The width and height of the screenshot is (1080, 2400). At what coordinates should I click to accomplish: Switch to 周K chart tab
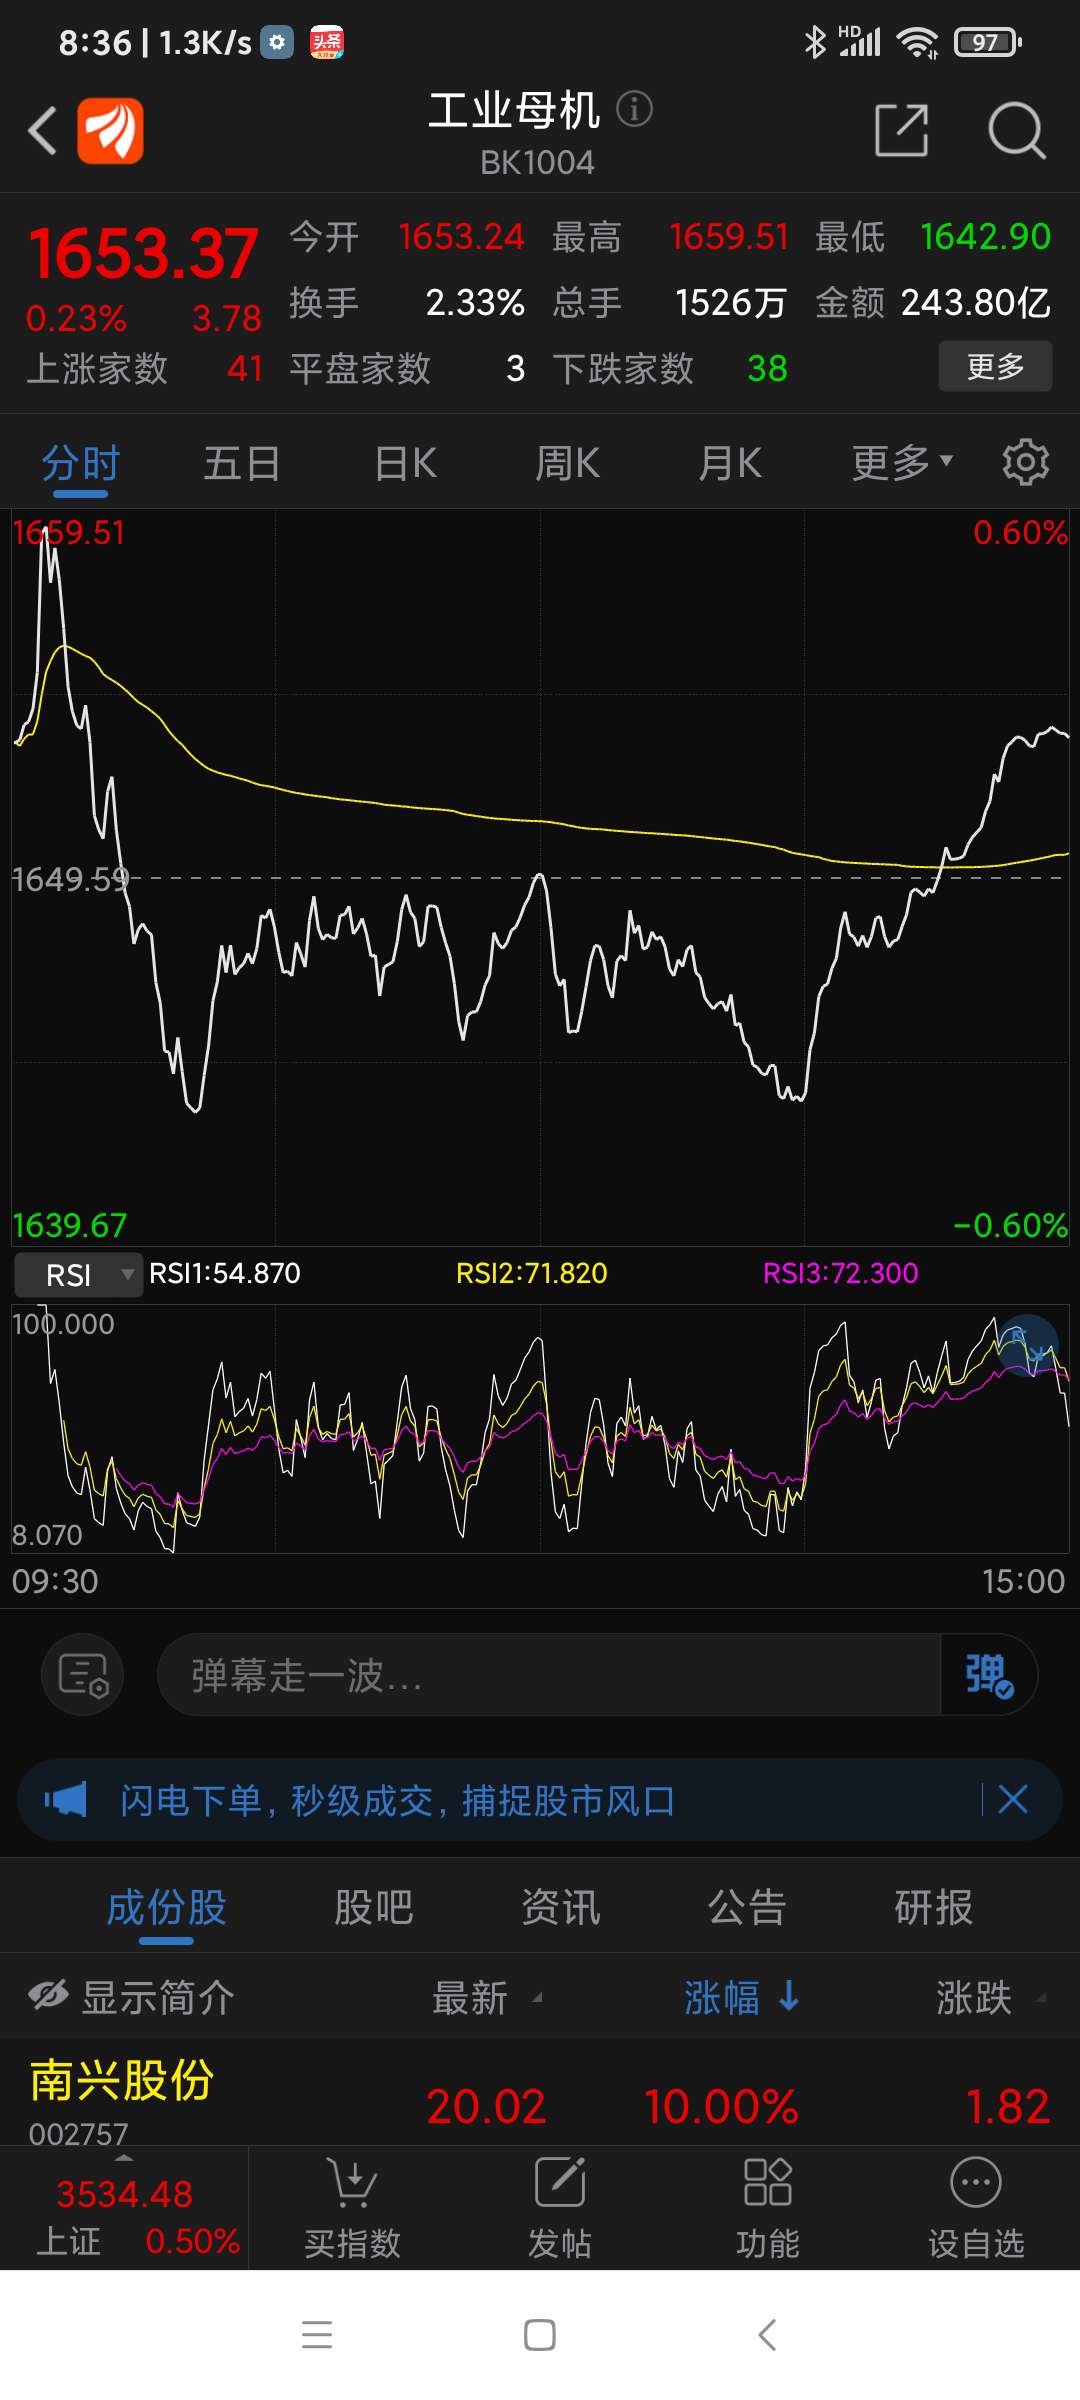pyautogui.click(x=567, y=463)
